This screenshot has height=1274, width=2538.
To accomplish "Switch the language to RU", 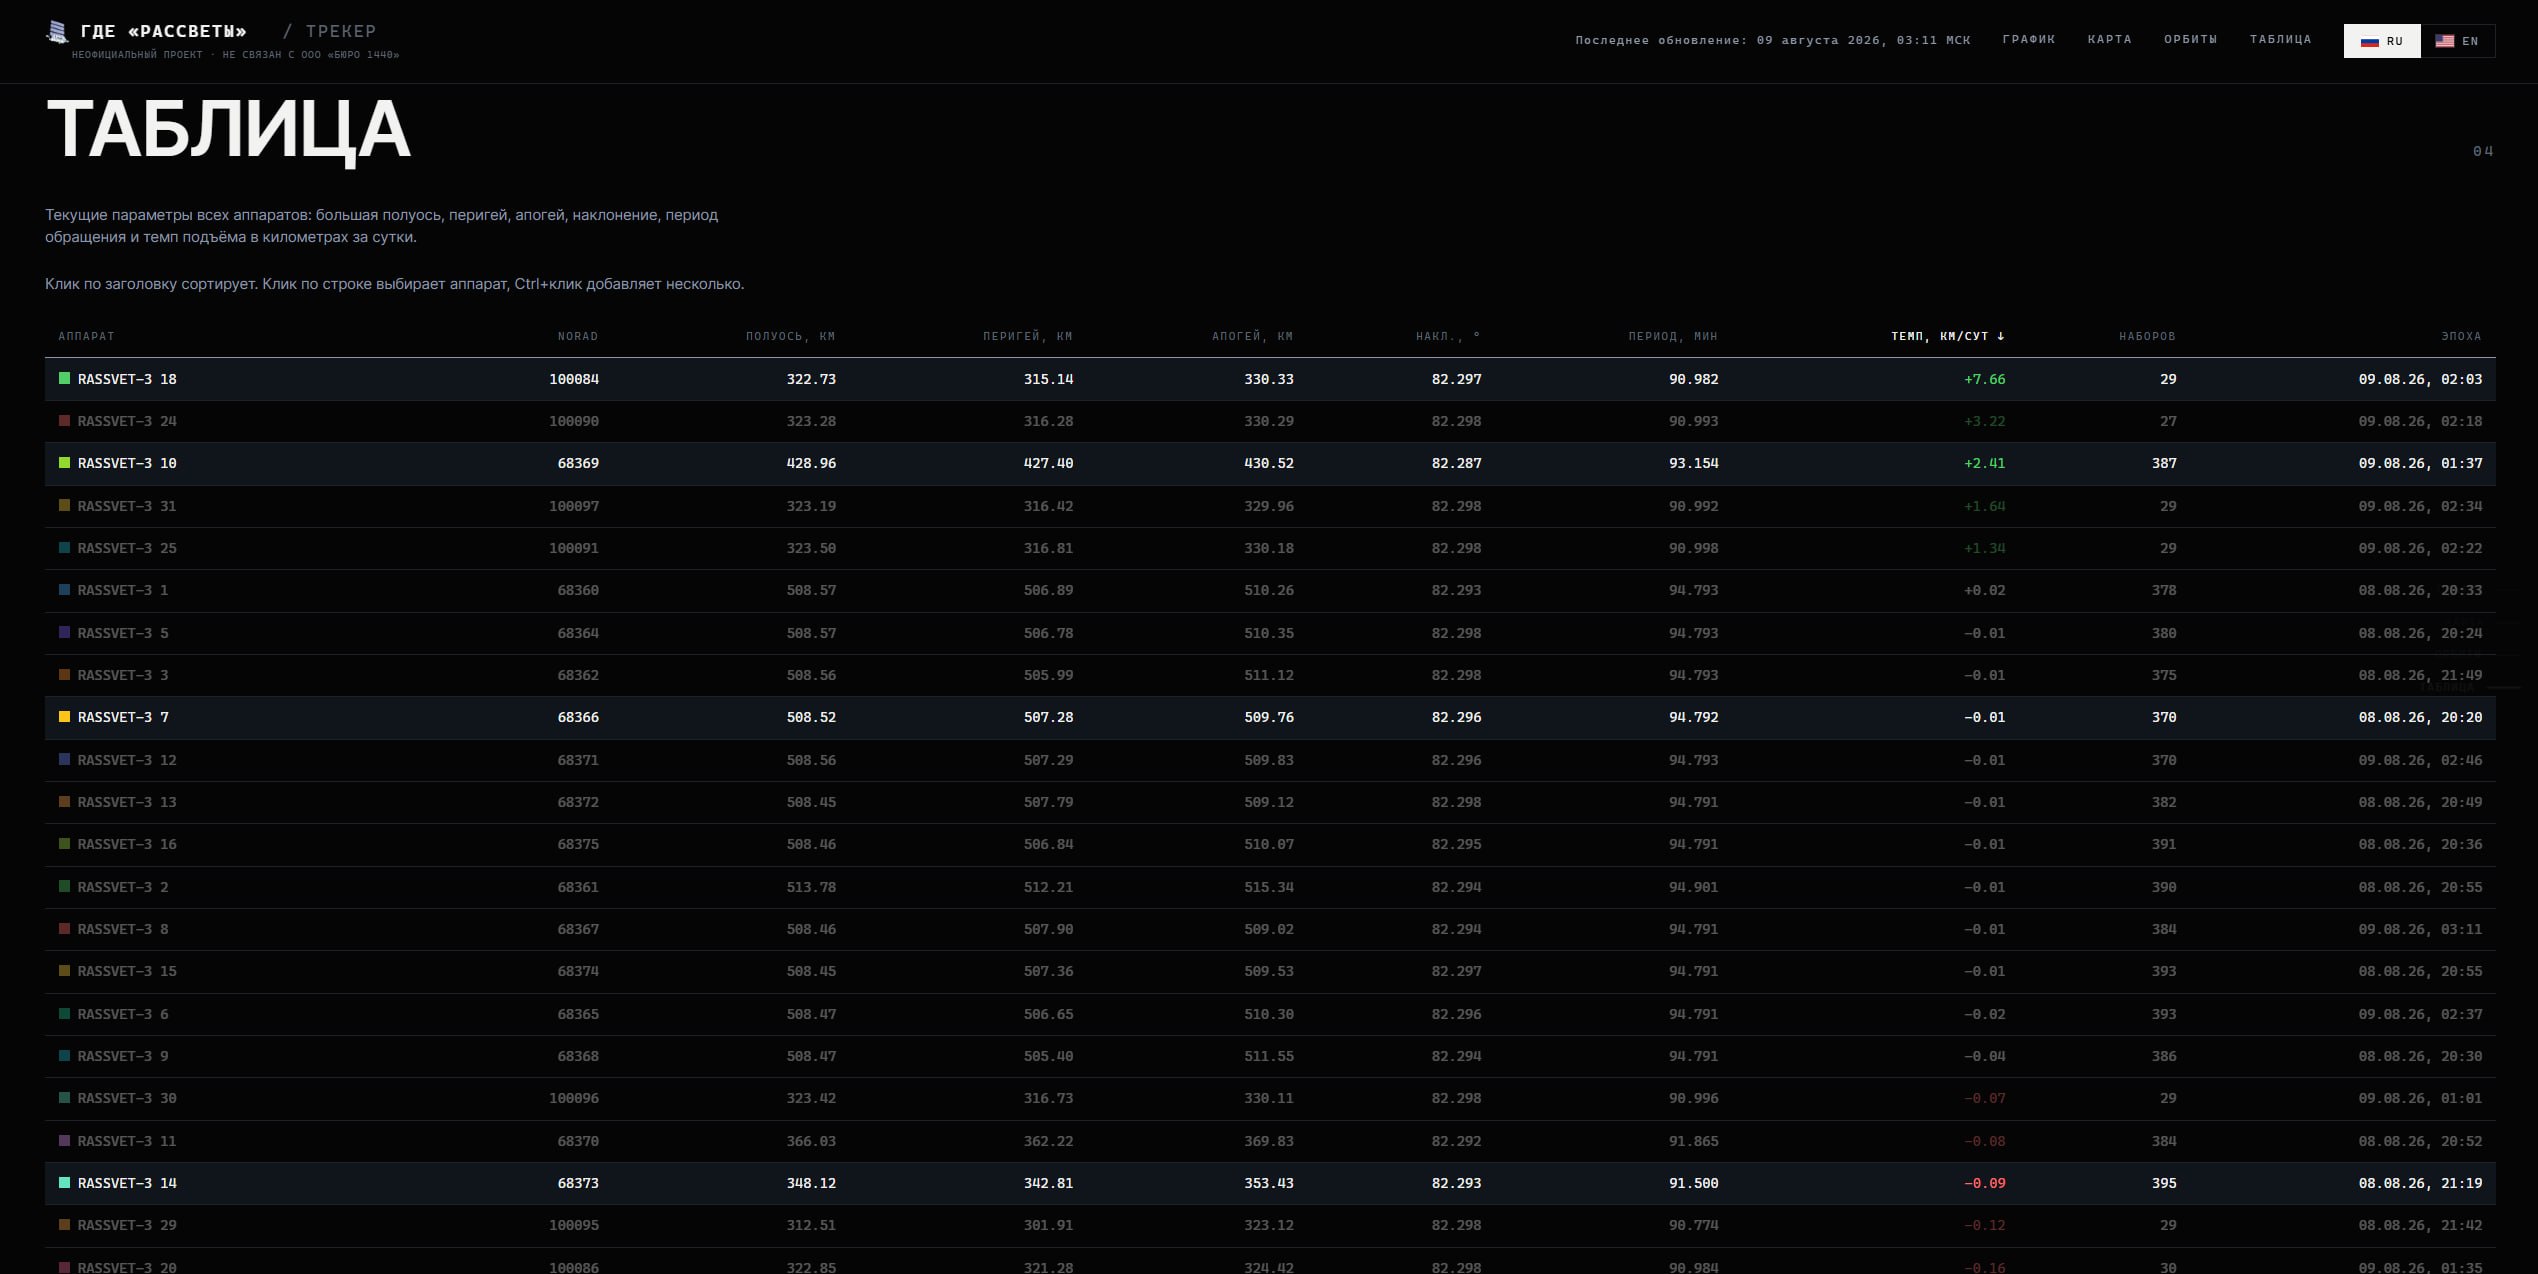I will [2382, 41].
